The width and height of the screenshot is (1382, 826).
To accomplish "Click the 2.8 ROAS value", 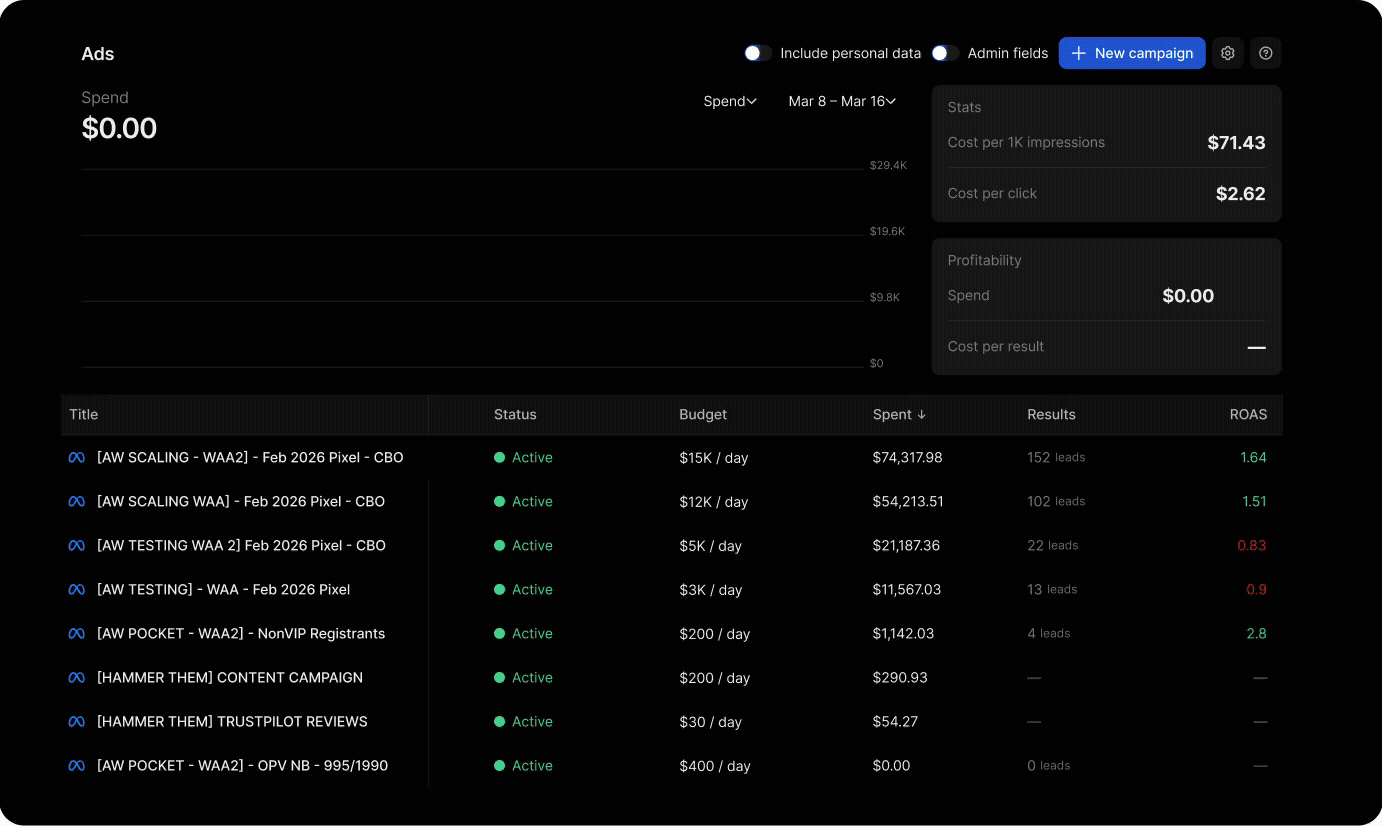I will tap(1257, 633).
